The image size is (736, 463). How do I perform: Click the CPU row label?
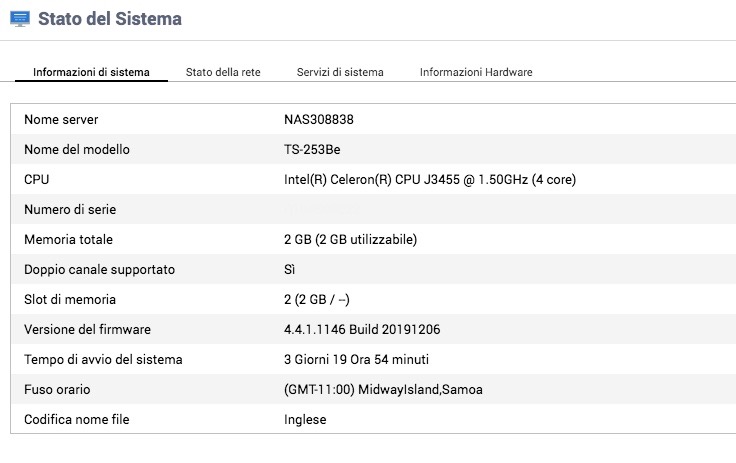click(37, 180)
